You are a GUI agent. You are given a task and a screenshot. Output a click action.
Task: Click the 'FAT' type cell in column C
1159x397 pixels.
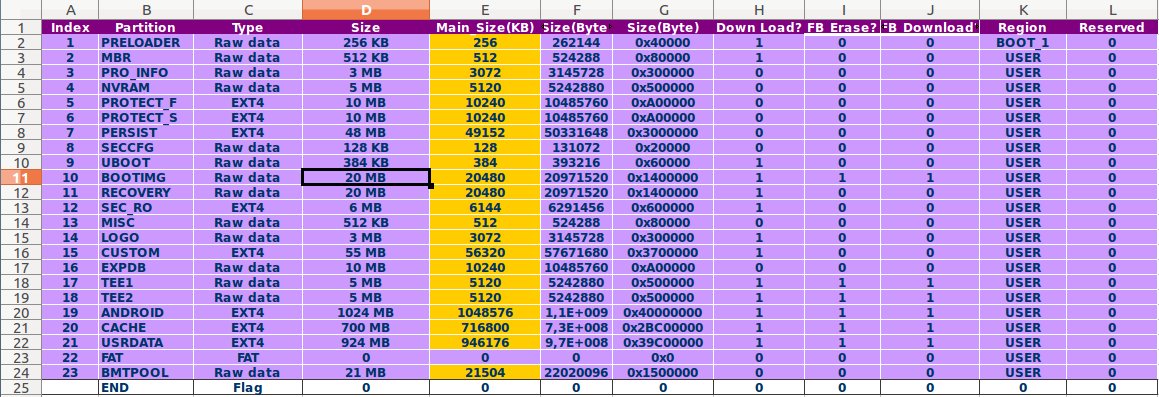click(x=248, y=358)
